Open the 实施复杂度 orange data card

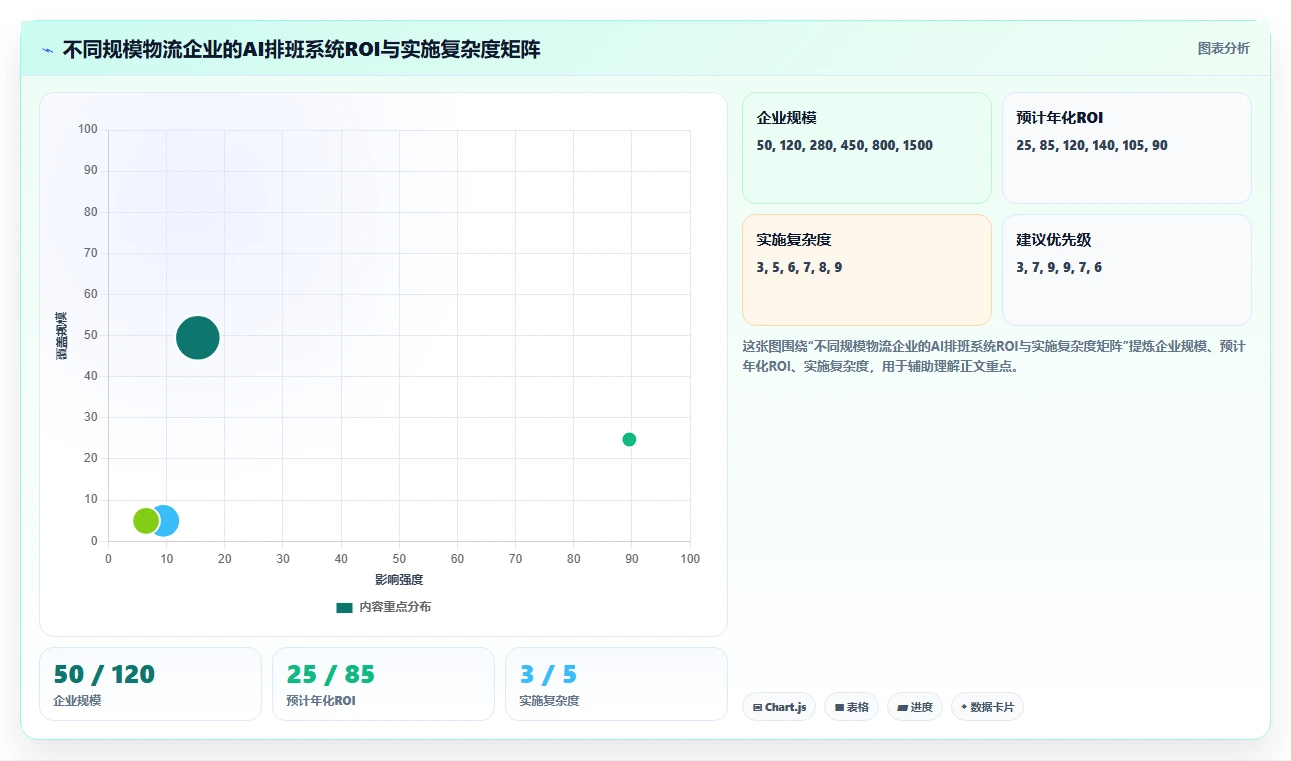[866, 270]
